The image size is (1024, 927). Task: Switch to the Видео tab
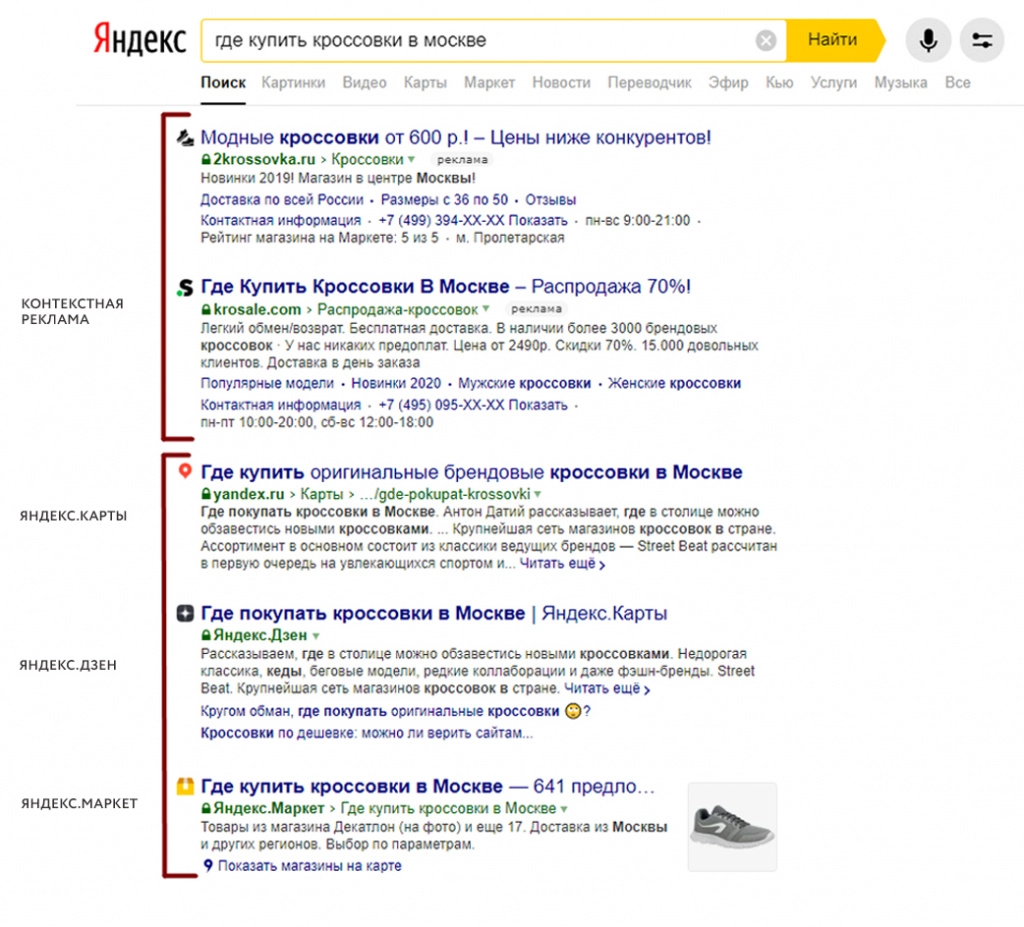(364, 83)
